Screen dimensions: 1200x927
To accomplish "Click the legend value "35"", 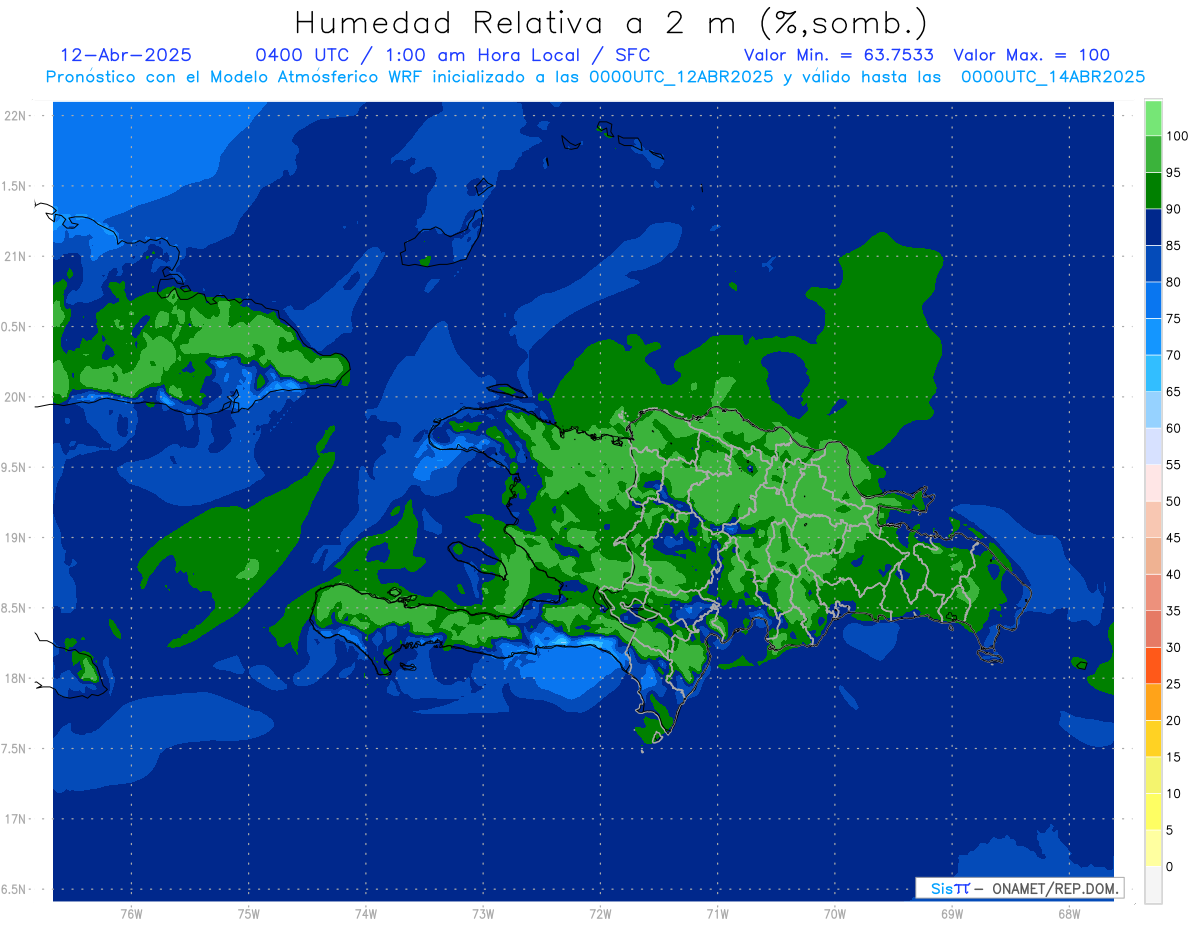I will (1173, 611).
